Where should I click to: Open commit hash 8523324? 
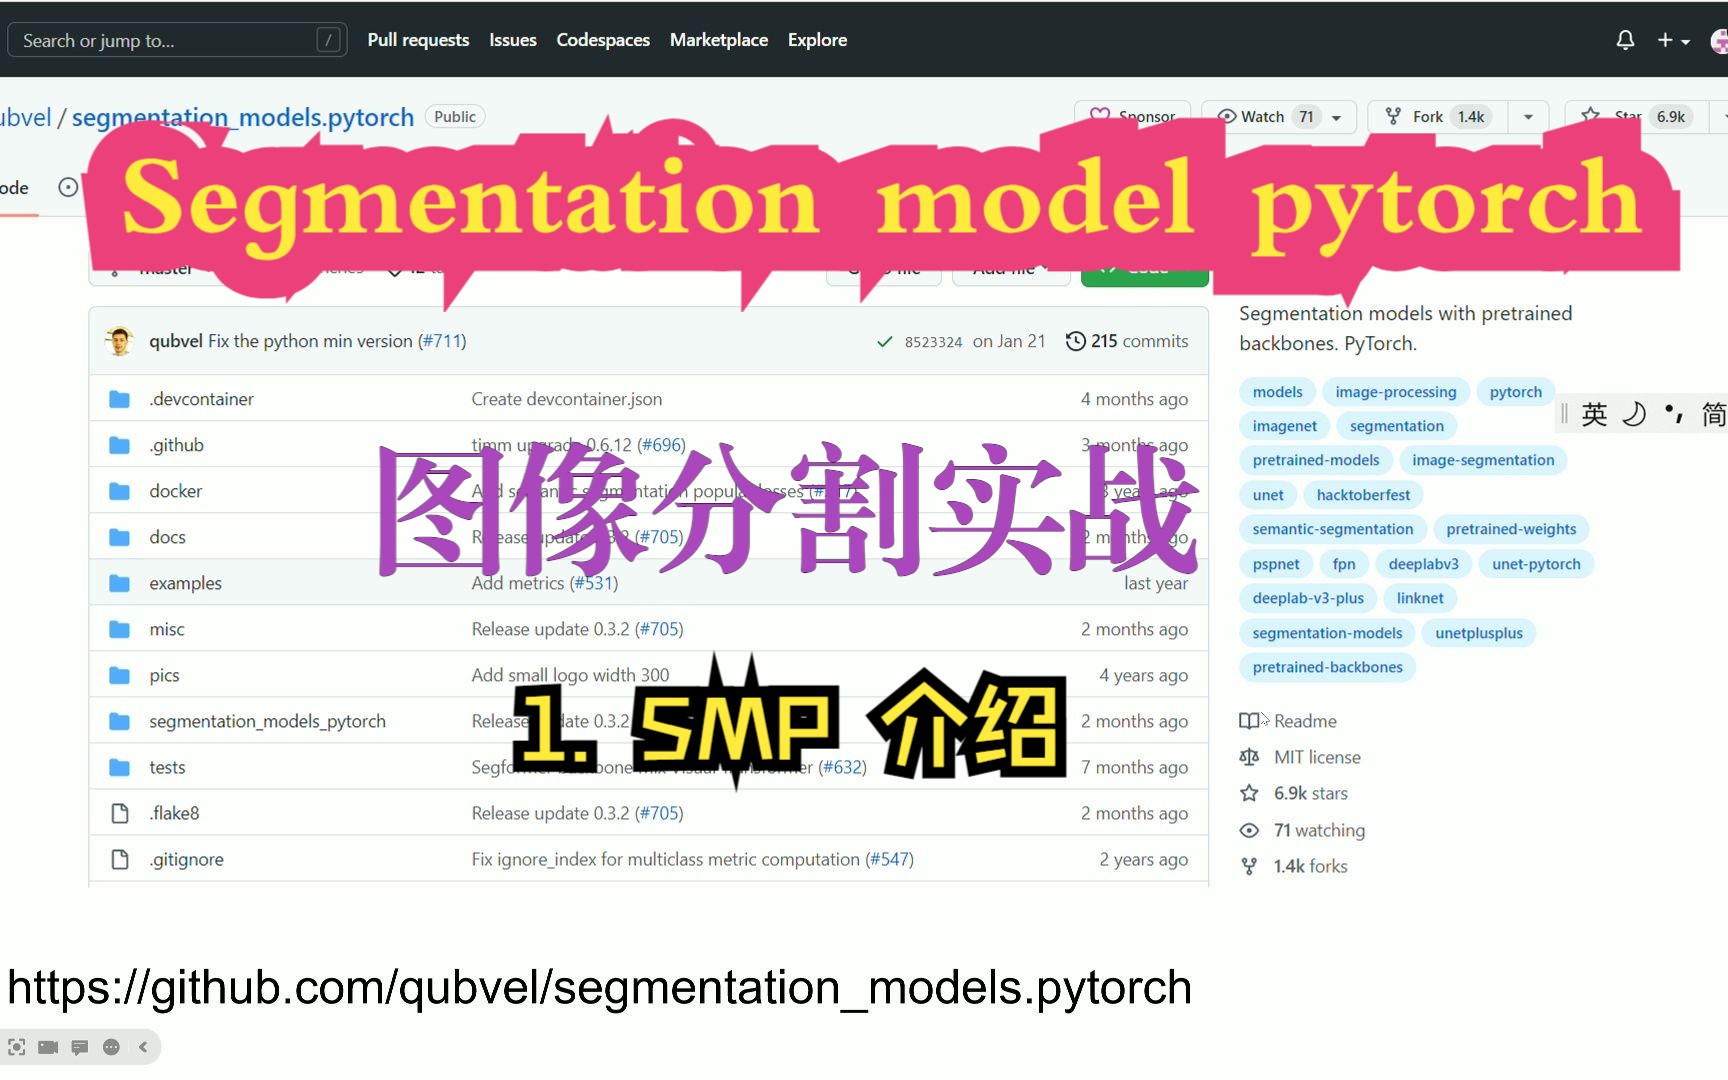click(x=934, y=342)
